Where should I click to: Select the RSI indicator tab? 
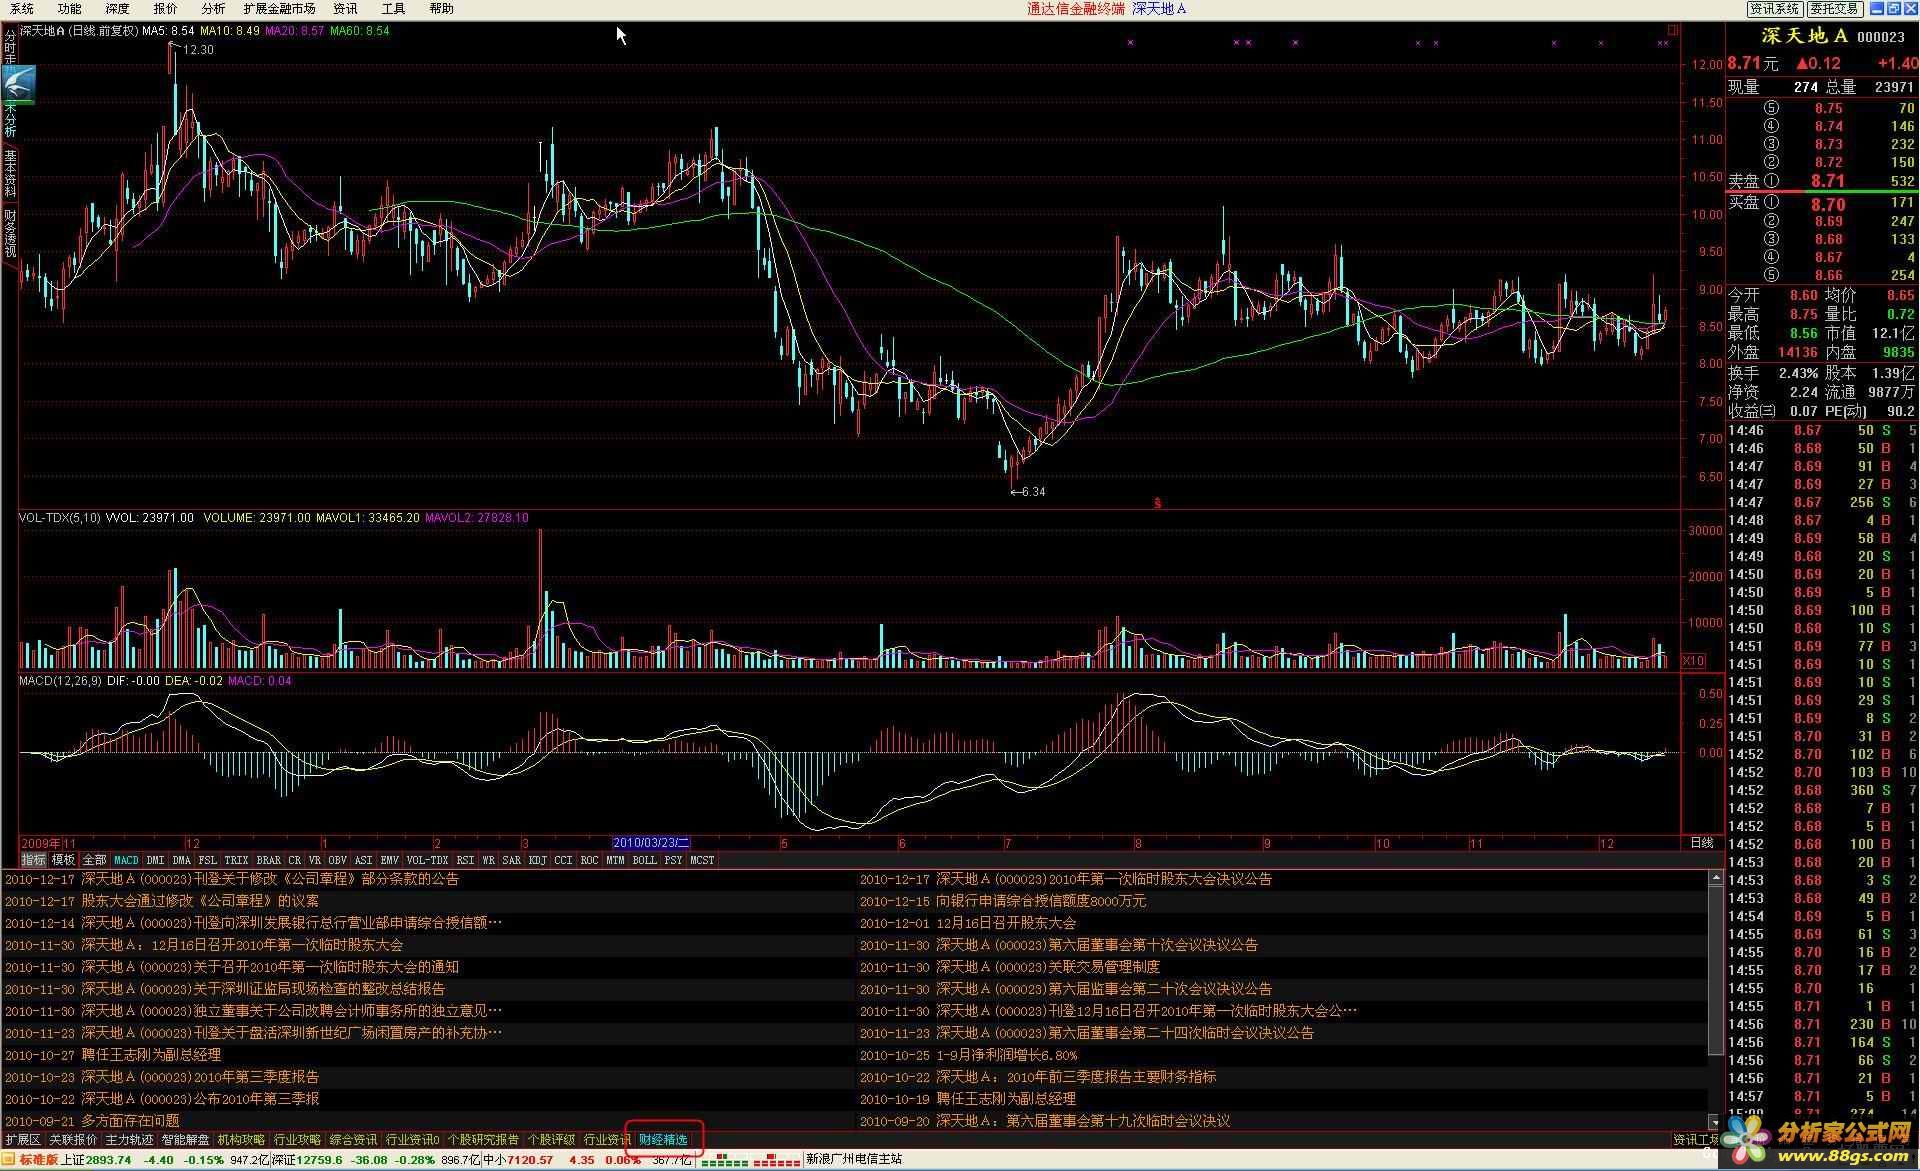pyautogui.click(x=465, y=860)
